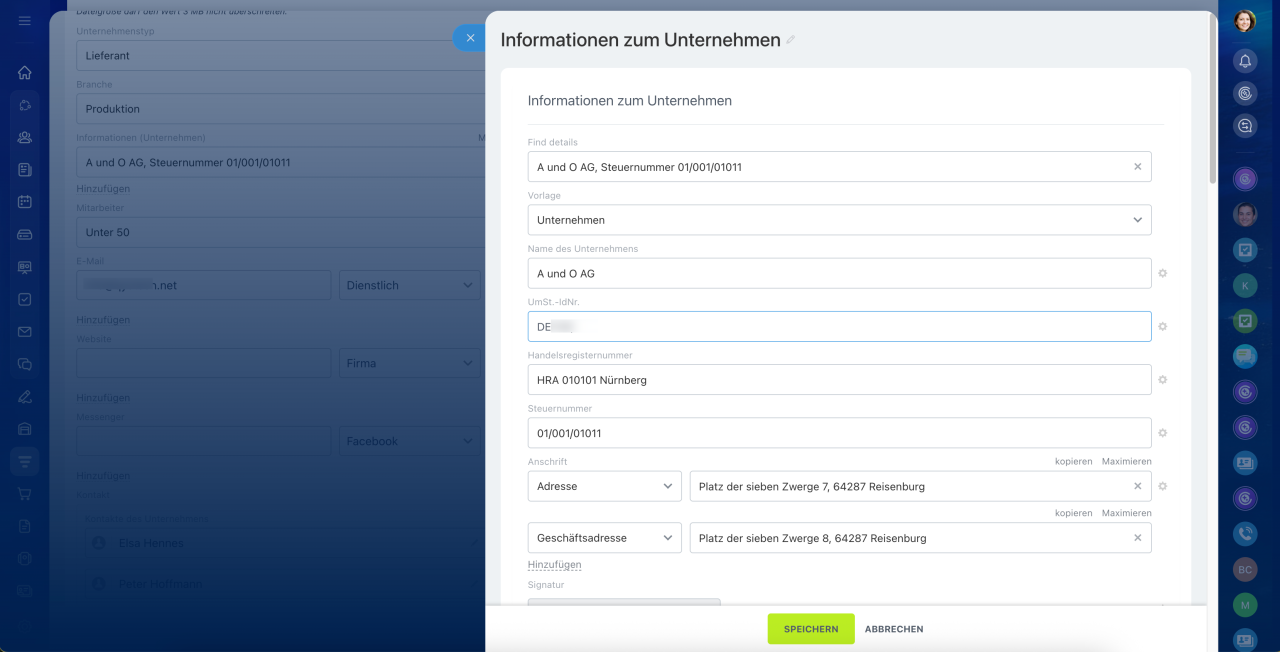Open the calendar icon in left sidebar
1280x652 pixels.
click(x=25, y=202)
